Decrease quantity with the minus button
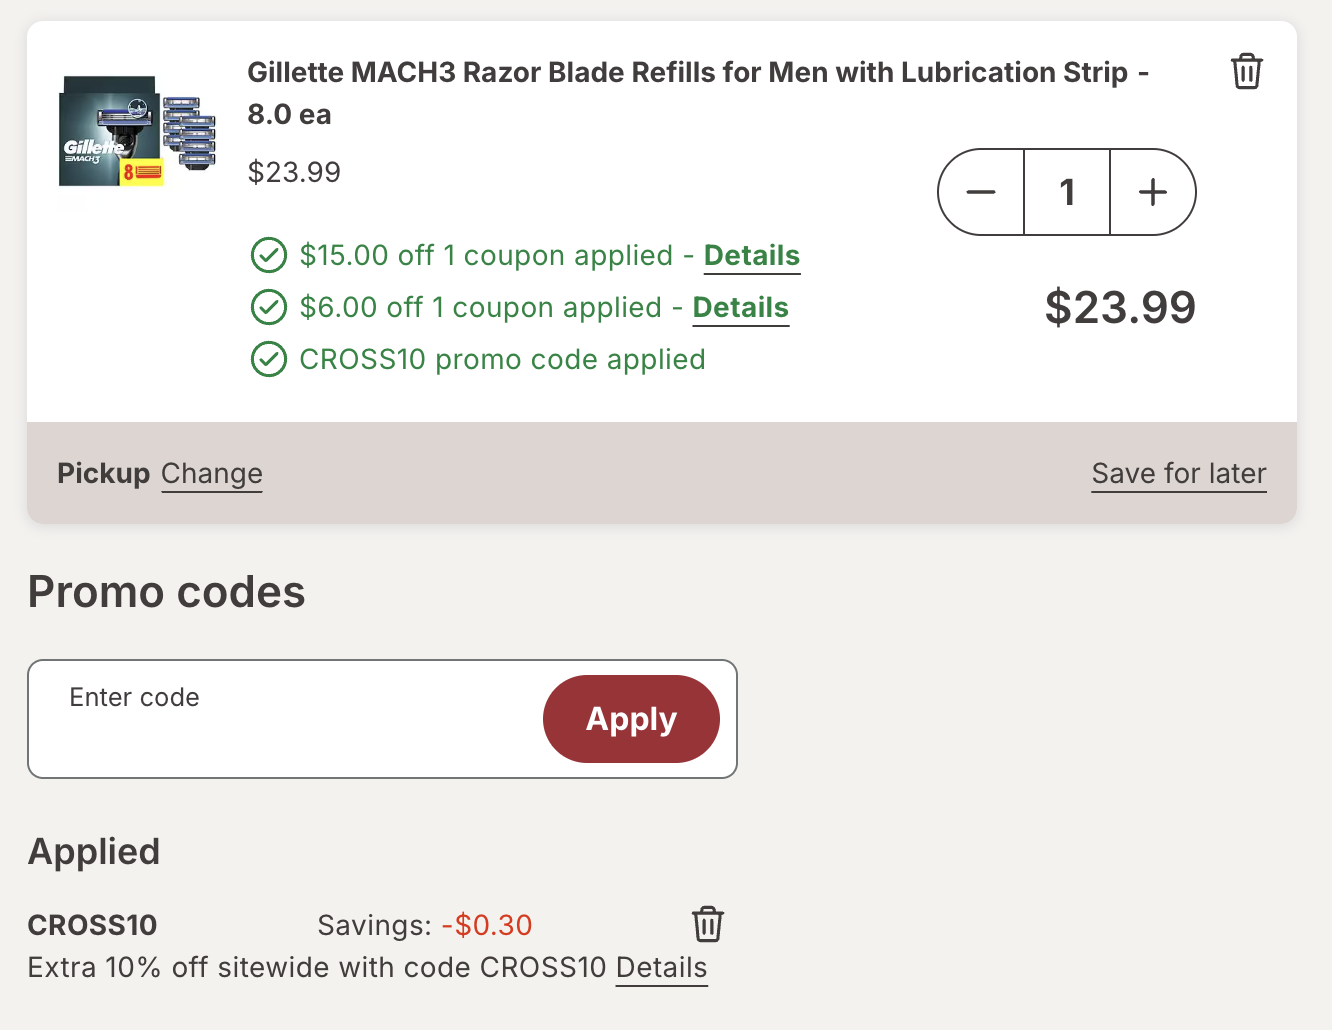The width and height of the screenshot is (1332, 1030). pyautogui.click(x=981, y=192)
